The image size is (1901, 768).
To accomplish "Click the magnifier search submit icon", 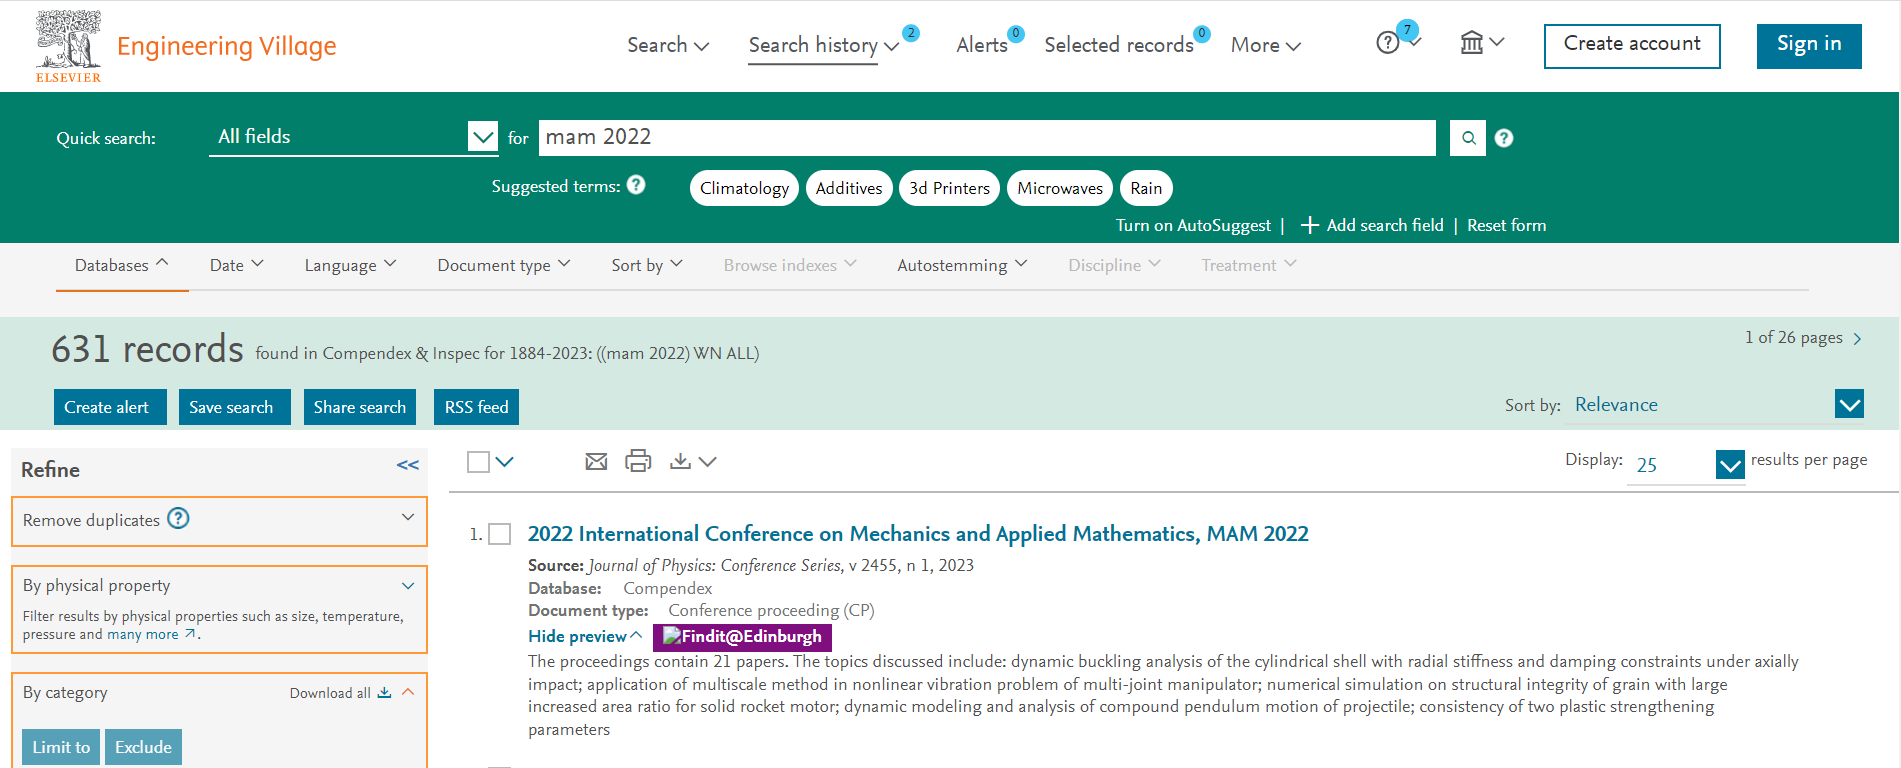I will (1468, 138).
